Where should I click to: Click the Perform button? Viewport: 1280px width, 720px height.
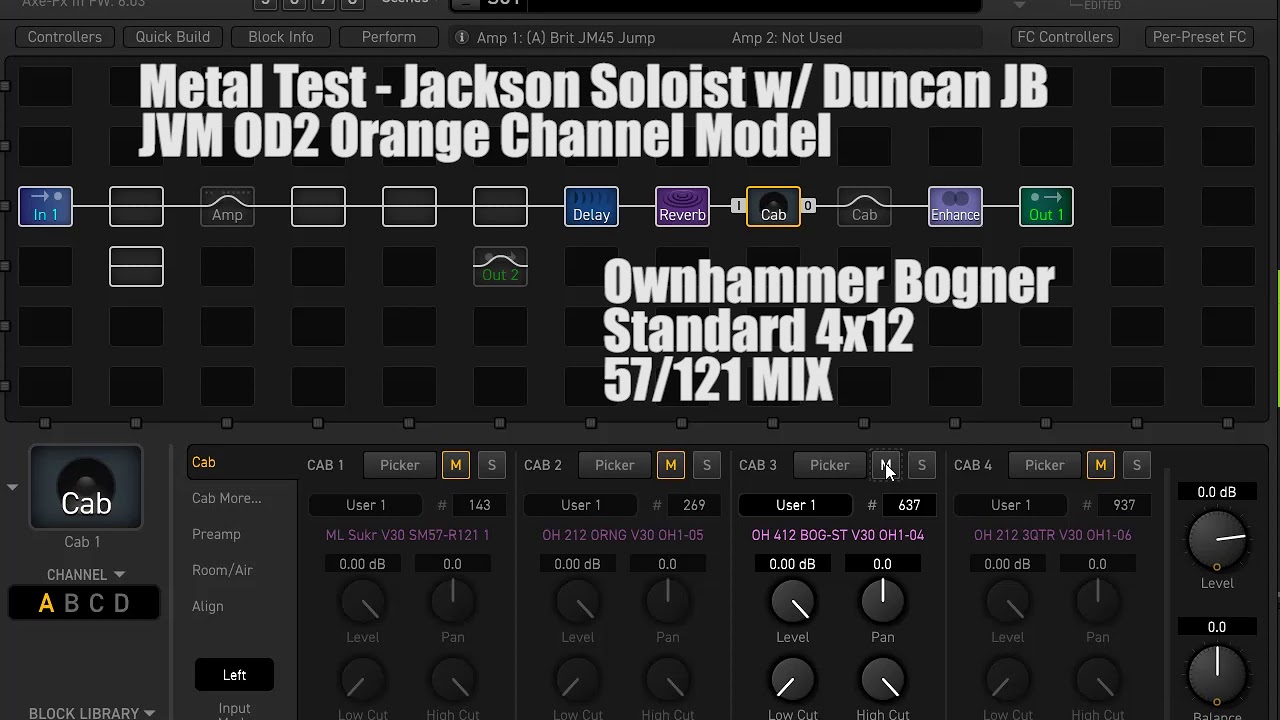coord(389,37)
